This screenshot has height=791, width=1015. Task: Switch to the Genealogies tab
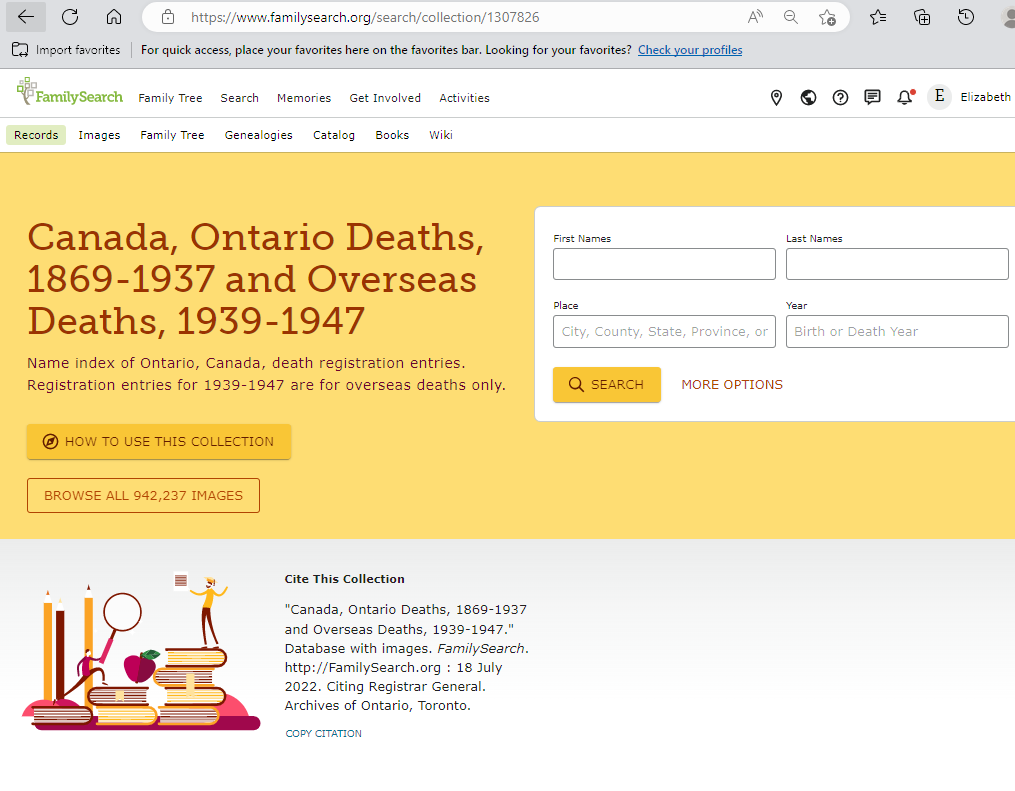point(258,135)
